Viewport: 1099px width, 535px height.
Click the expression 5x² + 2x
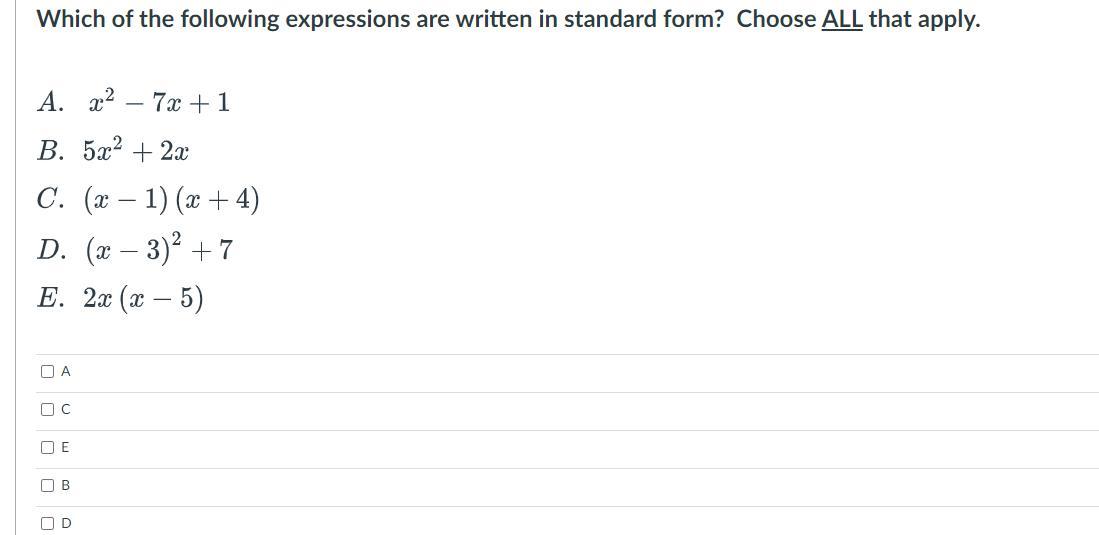(x=137, y=152)
